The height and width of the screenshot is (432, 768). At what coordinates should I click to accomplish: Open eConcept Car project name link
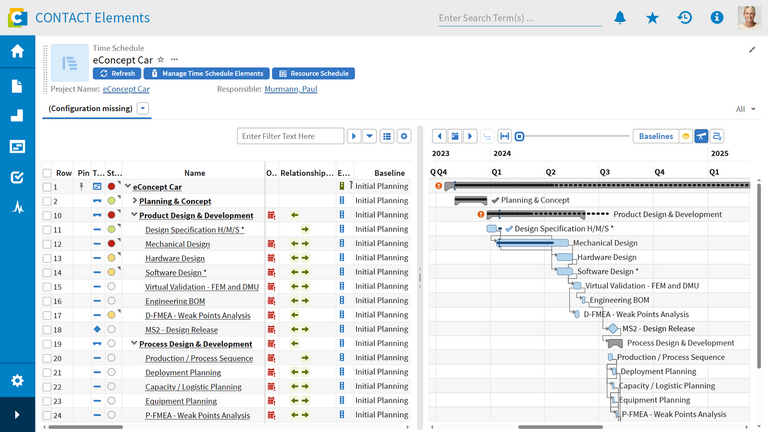(126, 89)
